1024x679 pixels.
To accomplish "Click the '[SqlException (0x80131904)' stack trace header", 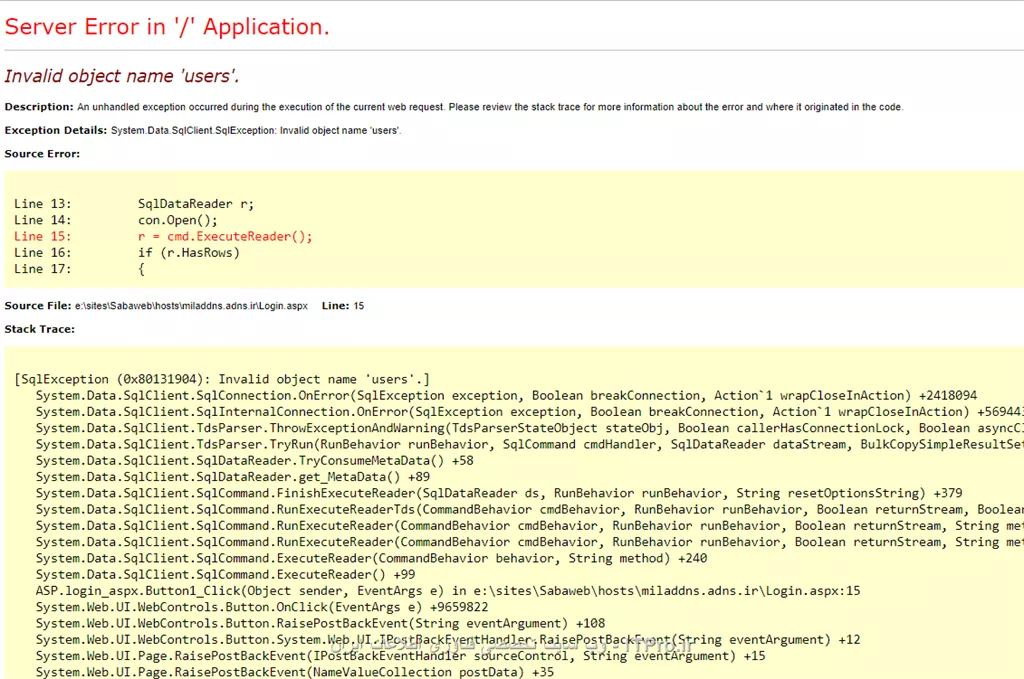I will (222, 379).
